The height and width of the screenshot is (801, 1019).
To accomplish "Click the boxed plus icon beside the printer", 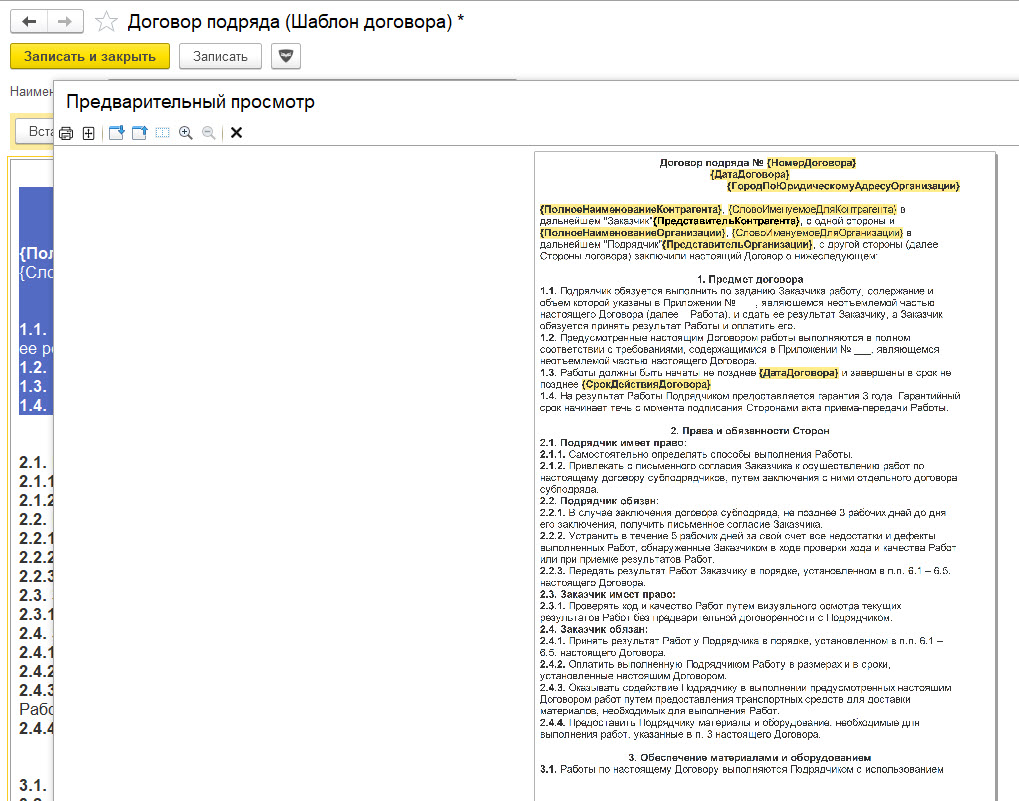I will [x=89, y=133].
